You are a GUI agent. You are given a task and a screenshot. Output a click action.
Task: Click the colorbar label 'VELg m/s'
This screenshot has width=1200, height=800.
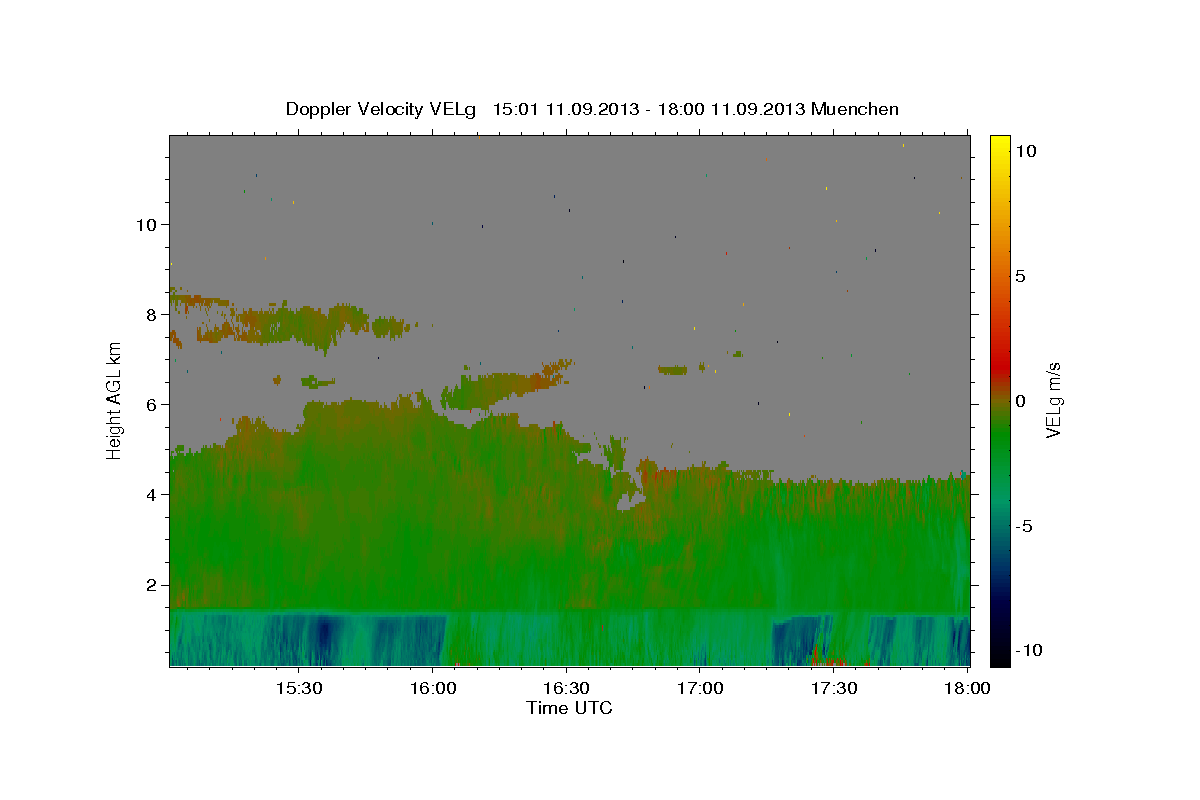coord(1053,399)
